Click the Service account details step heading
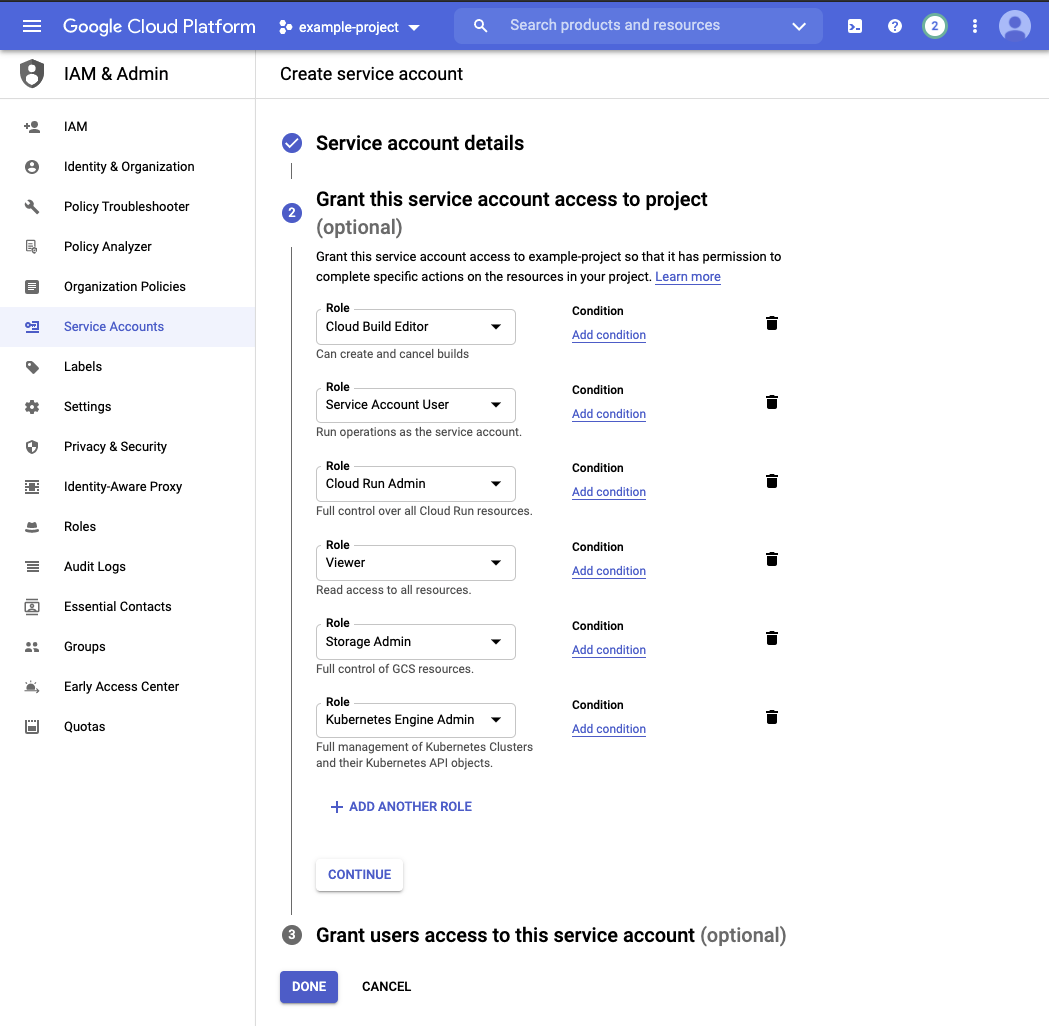This screenshot has height=1026, width=1049. pos(419,142)
